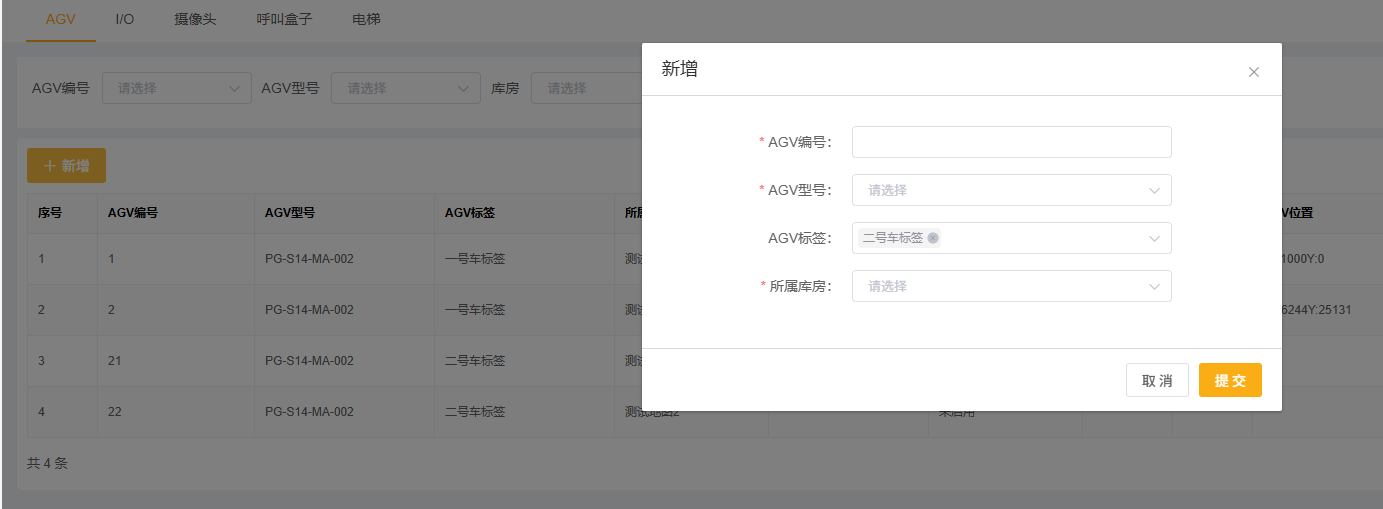Switch to the I/O tab
Viewport: 1383px width, 509px height.
[125, 19]
